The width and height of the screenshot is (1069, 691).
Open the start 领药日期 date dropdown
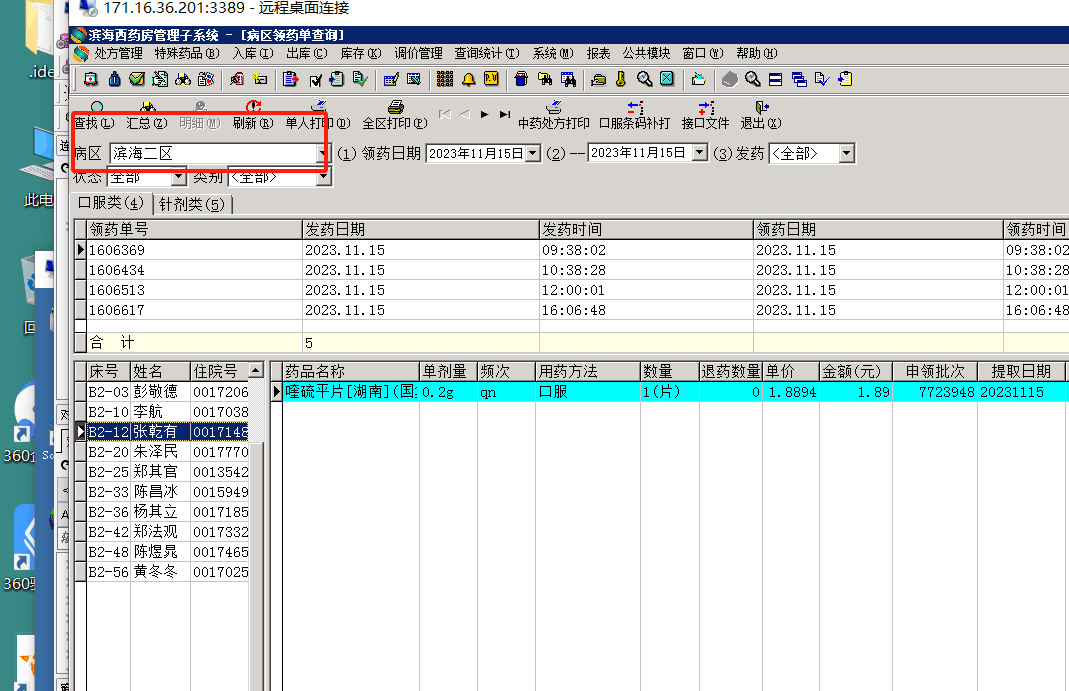point(533,153)
